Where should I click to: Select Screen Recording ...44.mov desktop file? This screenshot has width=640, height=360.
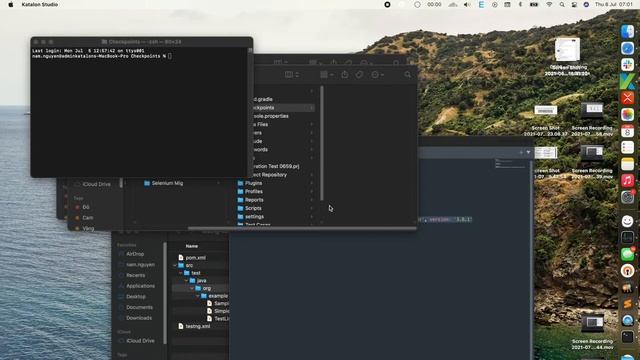[592, 332]
